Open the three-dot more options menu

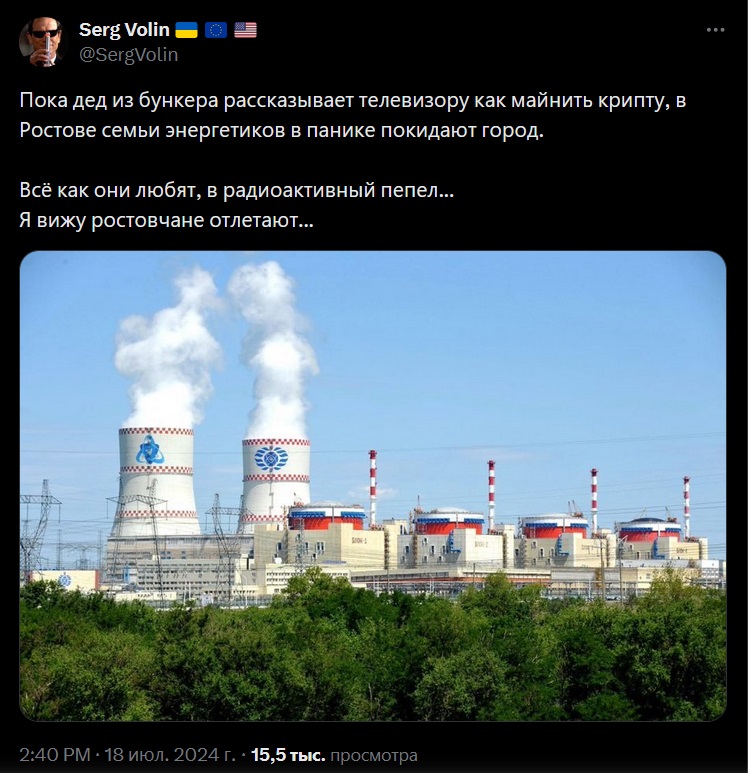(715, 30)
